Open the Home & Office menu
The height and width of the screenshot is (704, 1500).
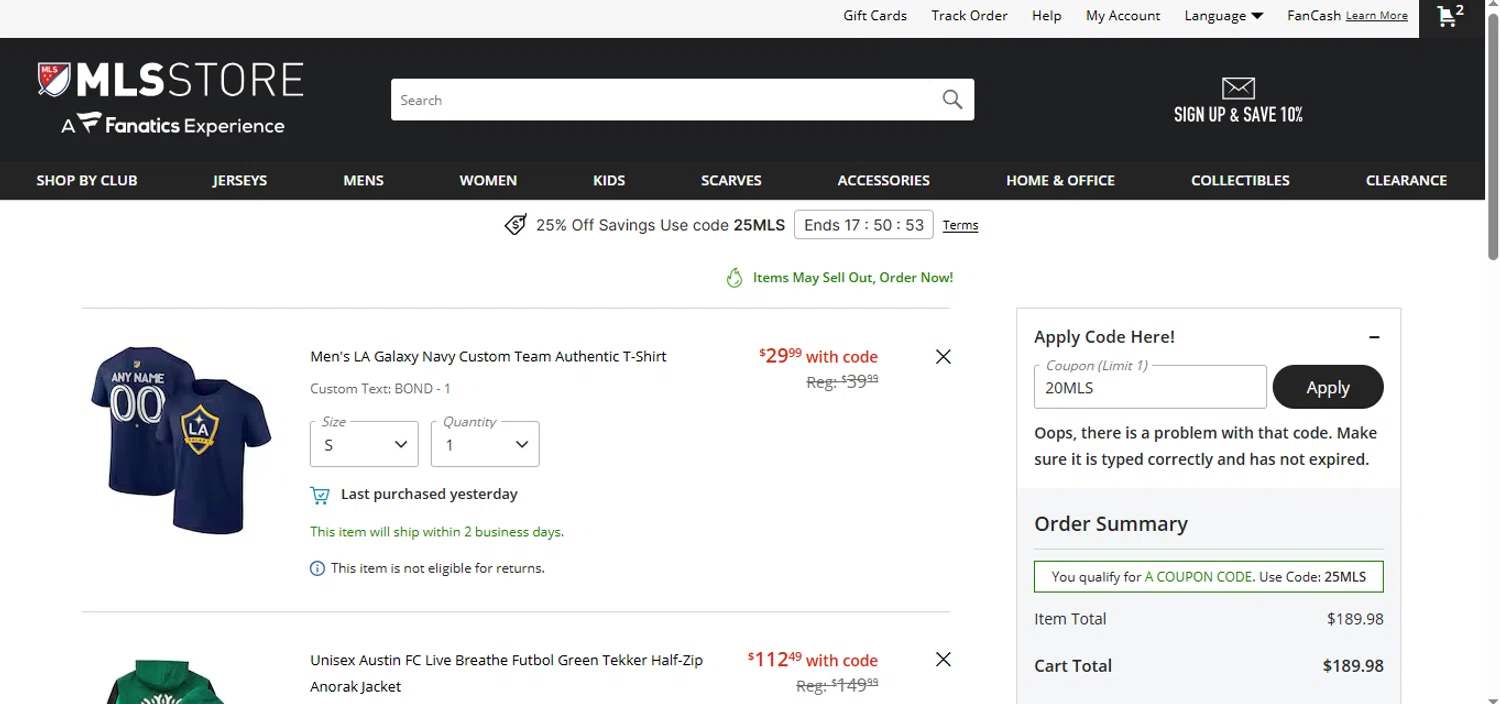[1060, 181]
